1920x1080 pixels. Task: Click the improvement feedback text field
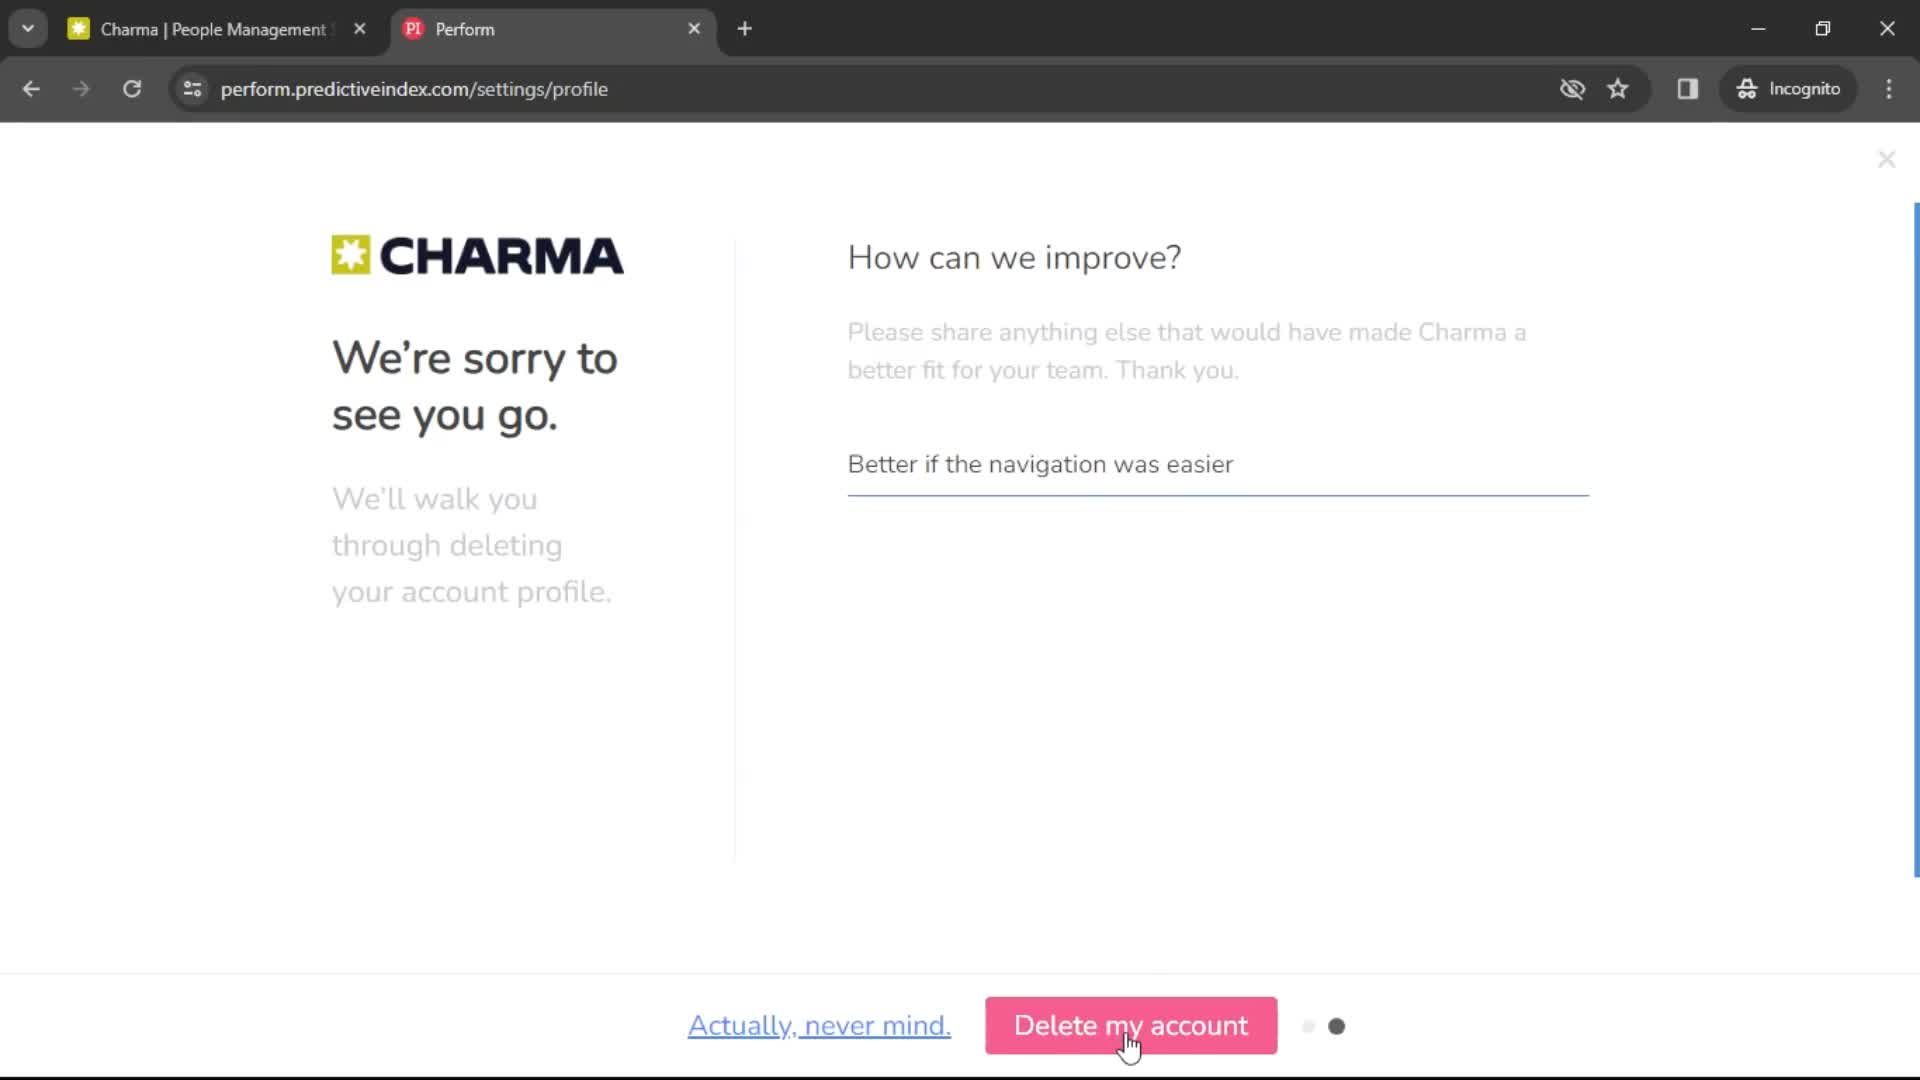[x=1218, y=465]
